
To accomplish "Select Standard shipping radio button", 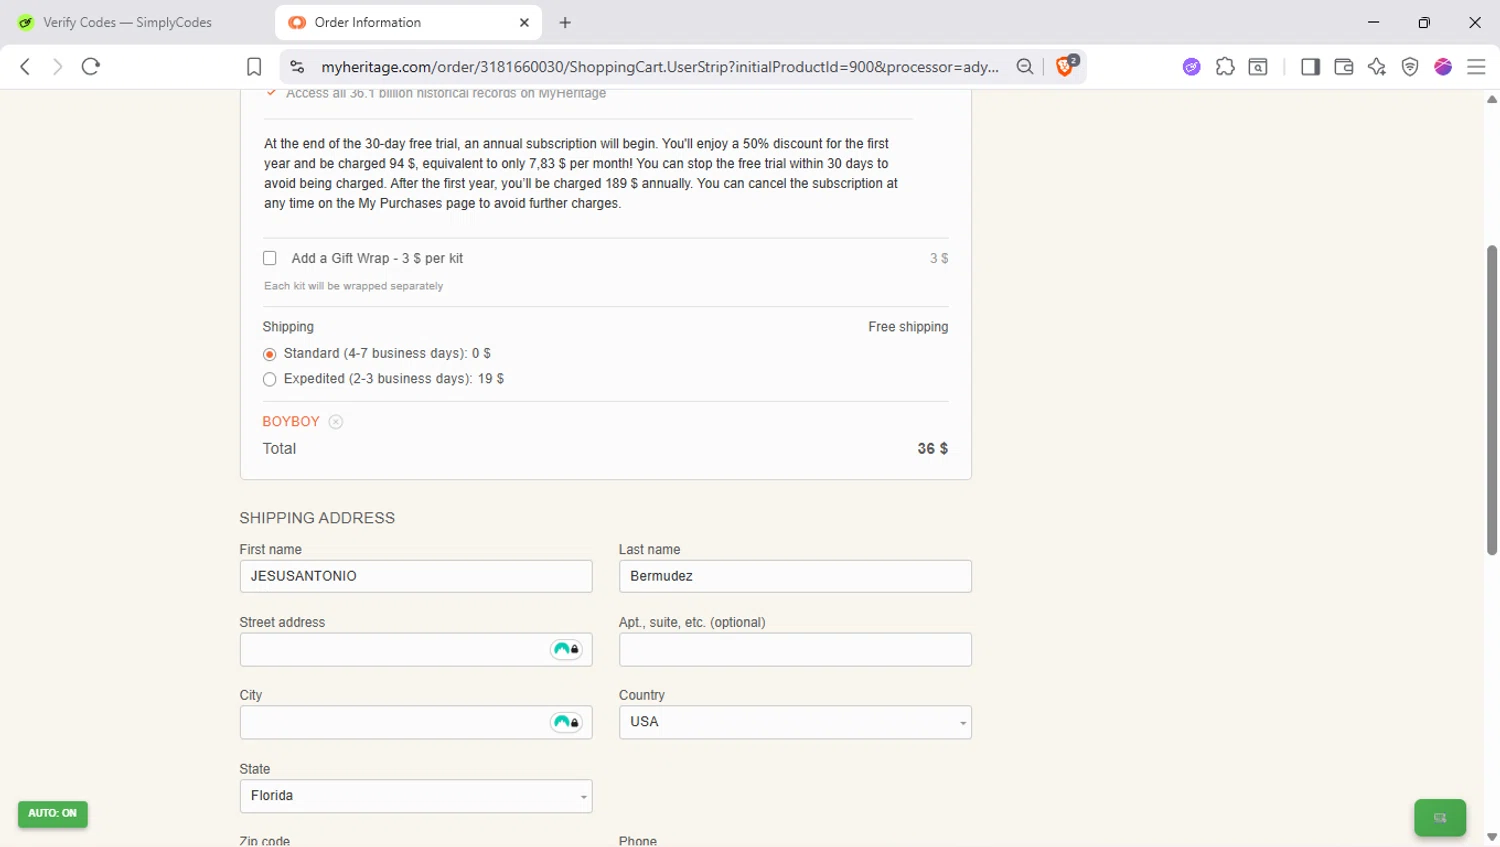I will coord(269,354).
